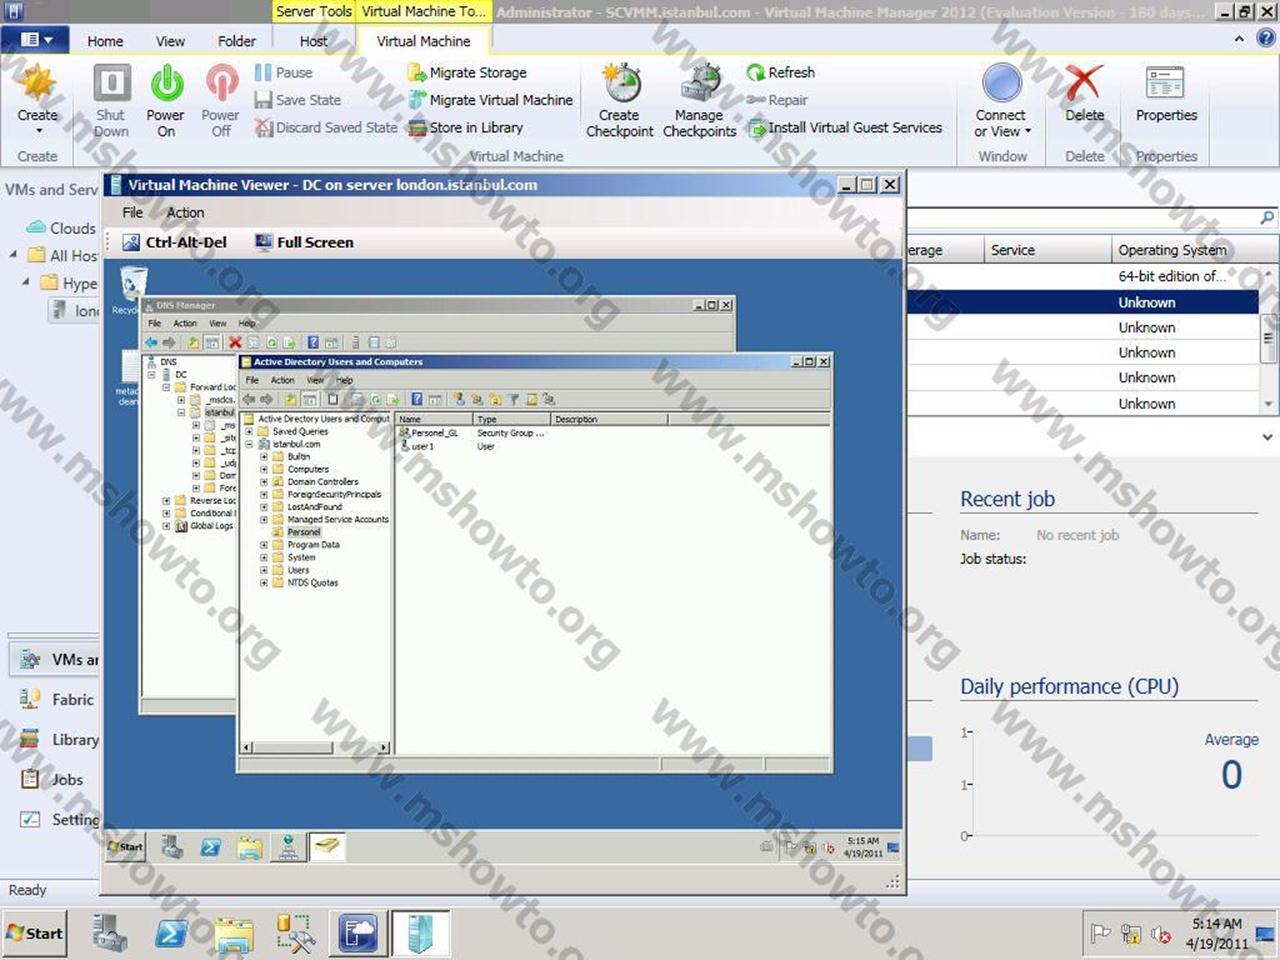Screen dimensions: 1280x960
Task: Open Action menu in Virtual Machine Viewer
Action: pos(185,212)
